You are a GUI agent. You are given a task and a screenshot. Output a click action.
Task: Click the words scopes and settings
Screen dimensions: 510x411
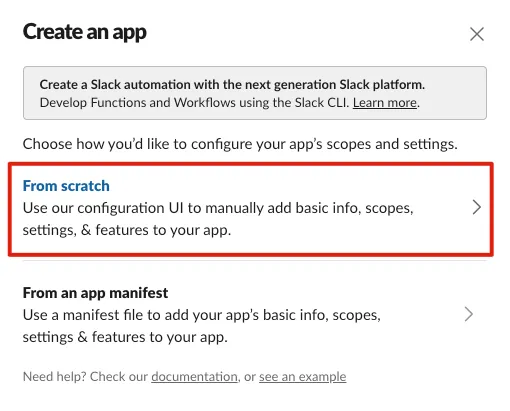pos(392,144)
